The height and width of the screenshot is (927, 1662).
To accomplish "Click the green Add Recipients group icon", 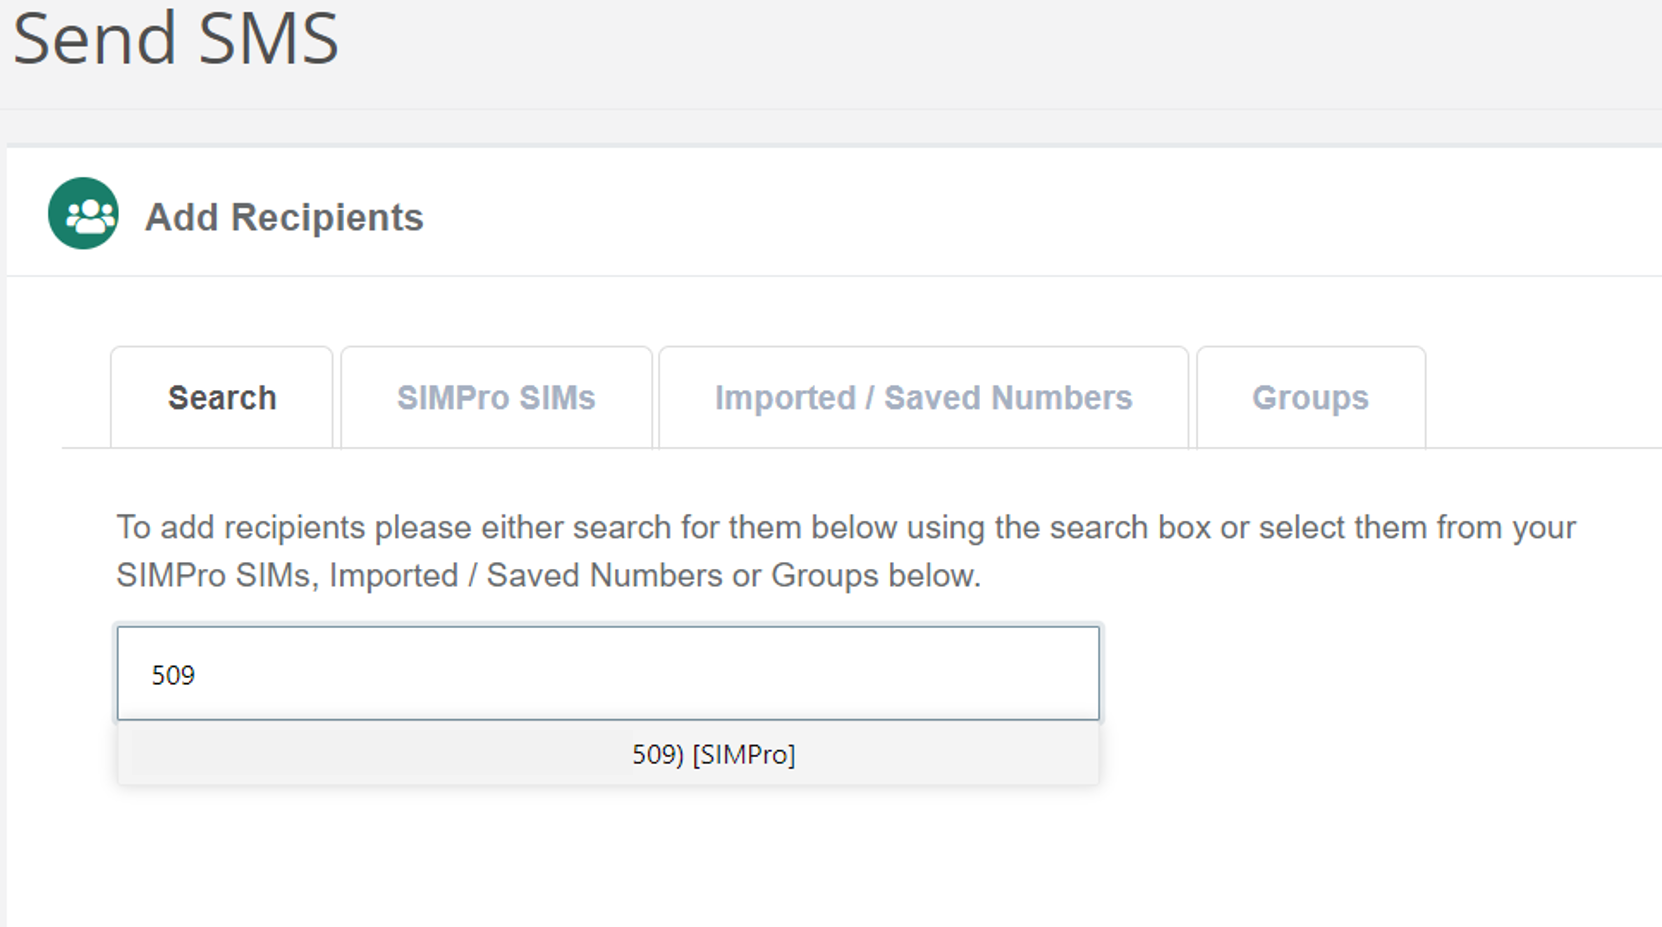I will click(83, 213).
